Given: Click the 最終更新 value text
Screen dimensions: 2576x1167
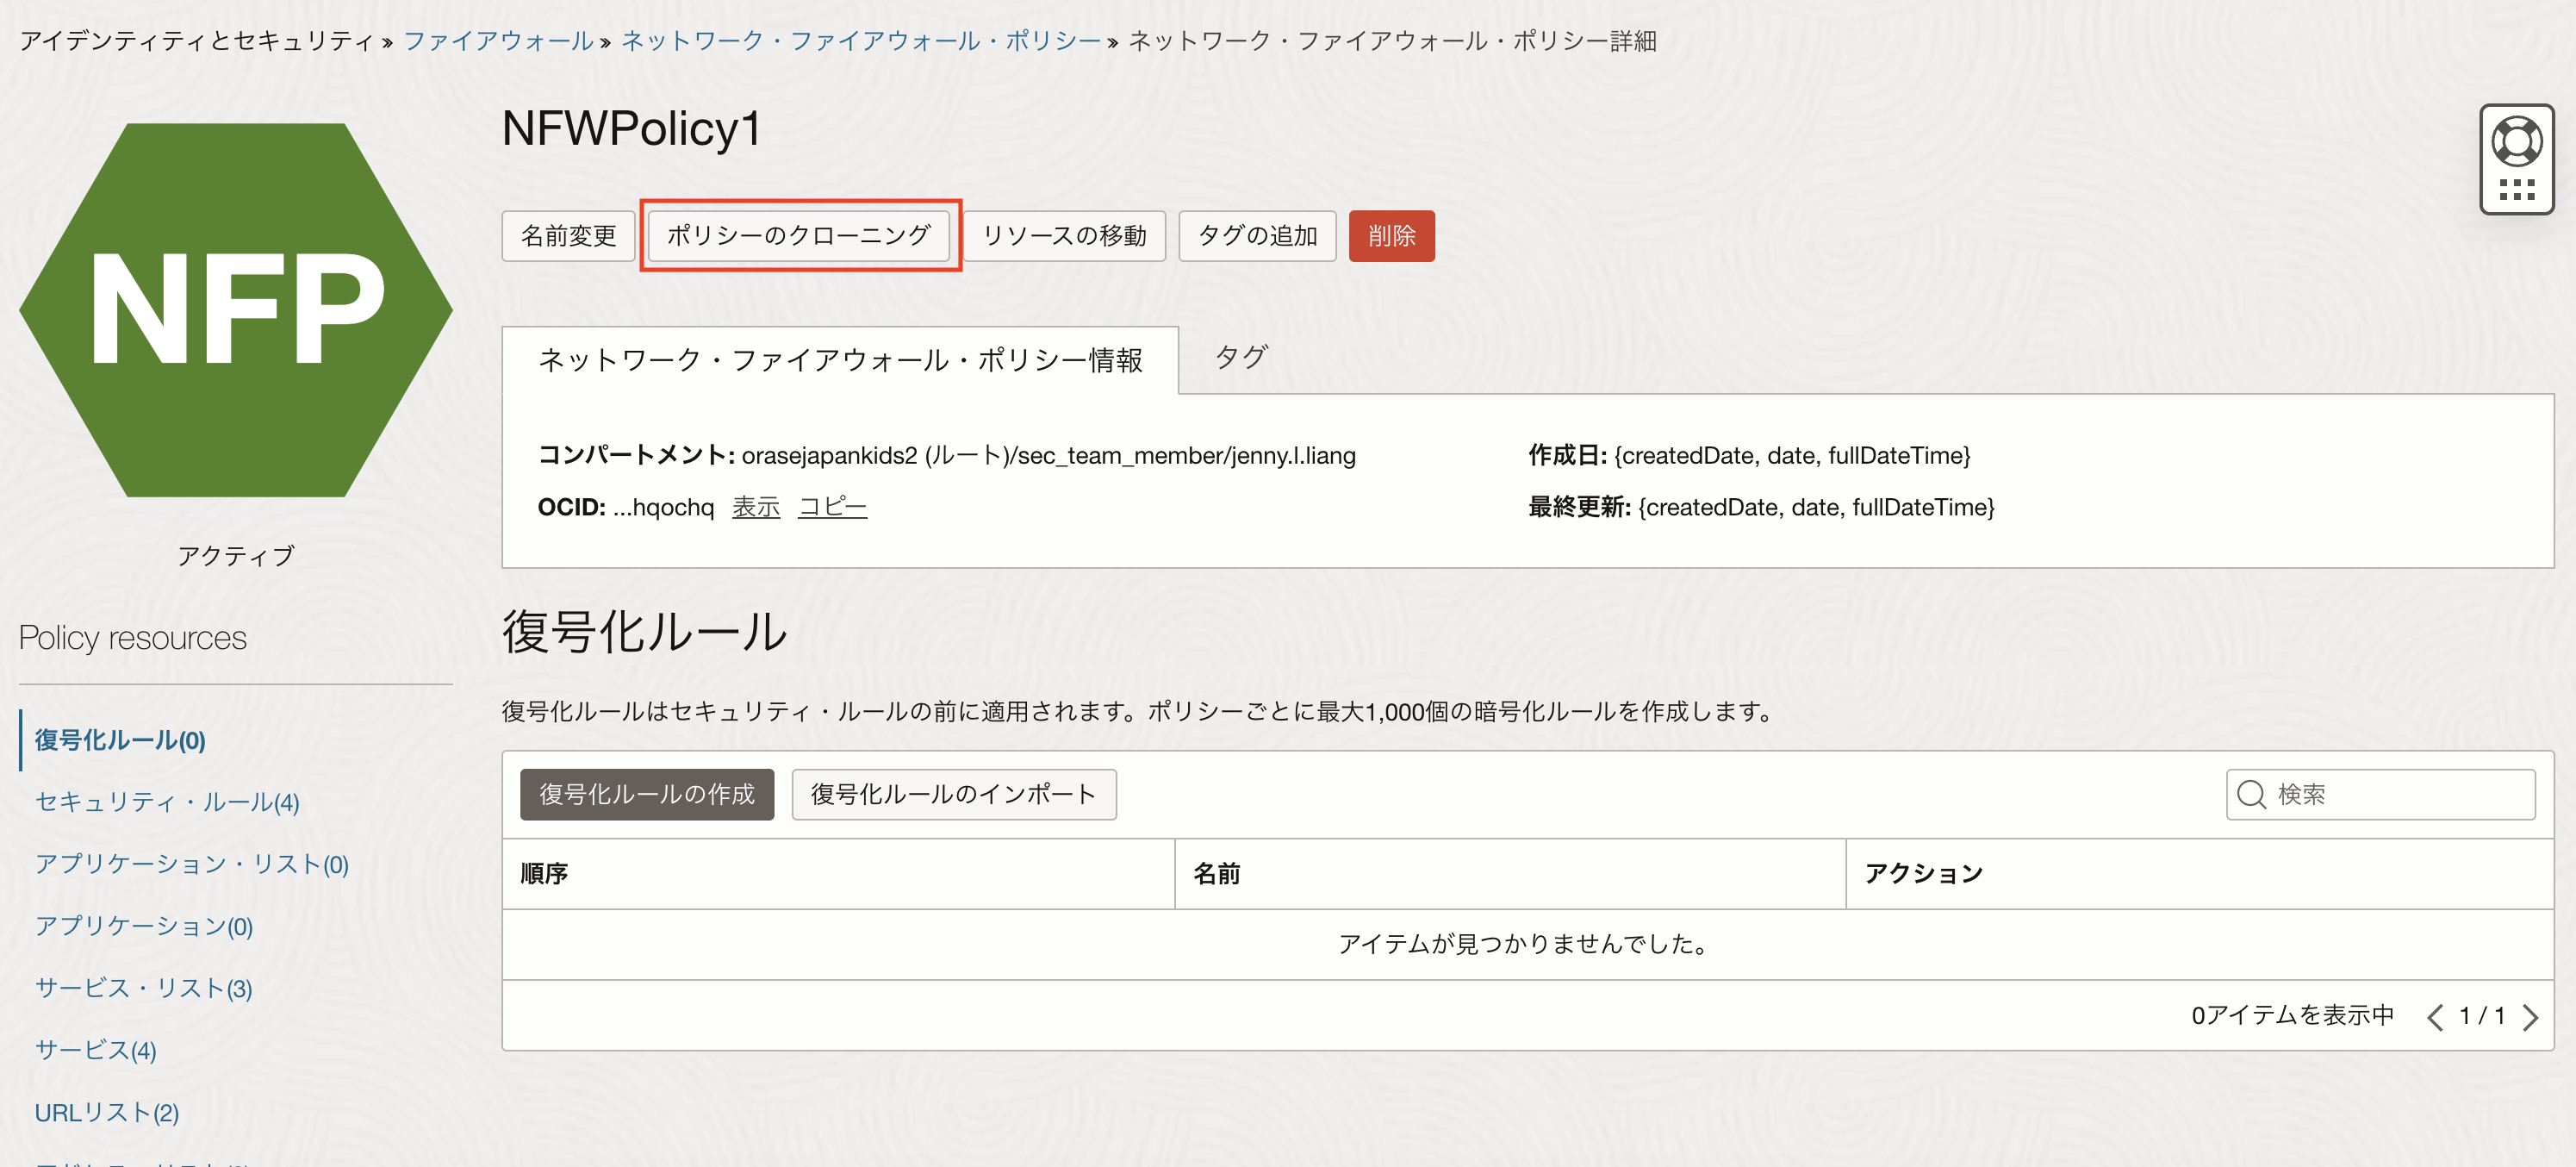Looking at the screenshot, I should (x=1816, y=507).
